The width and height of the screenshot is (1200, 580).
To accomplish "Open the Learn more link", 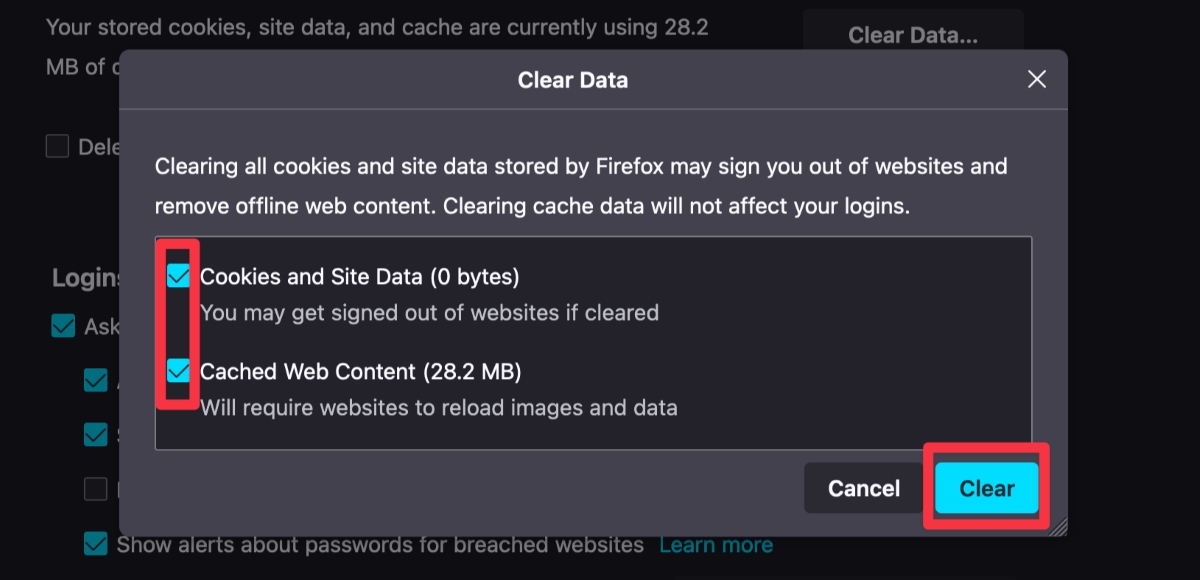I will [715, 544].
